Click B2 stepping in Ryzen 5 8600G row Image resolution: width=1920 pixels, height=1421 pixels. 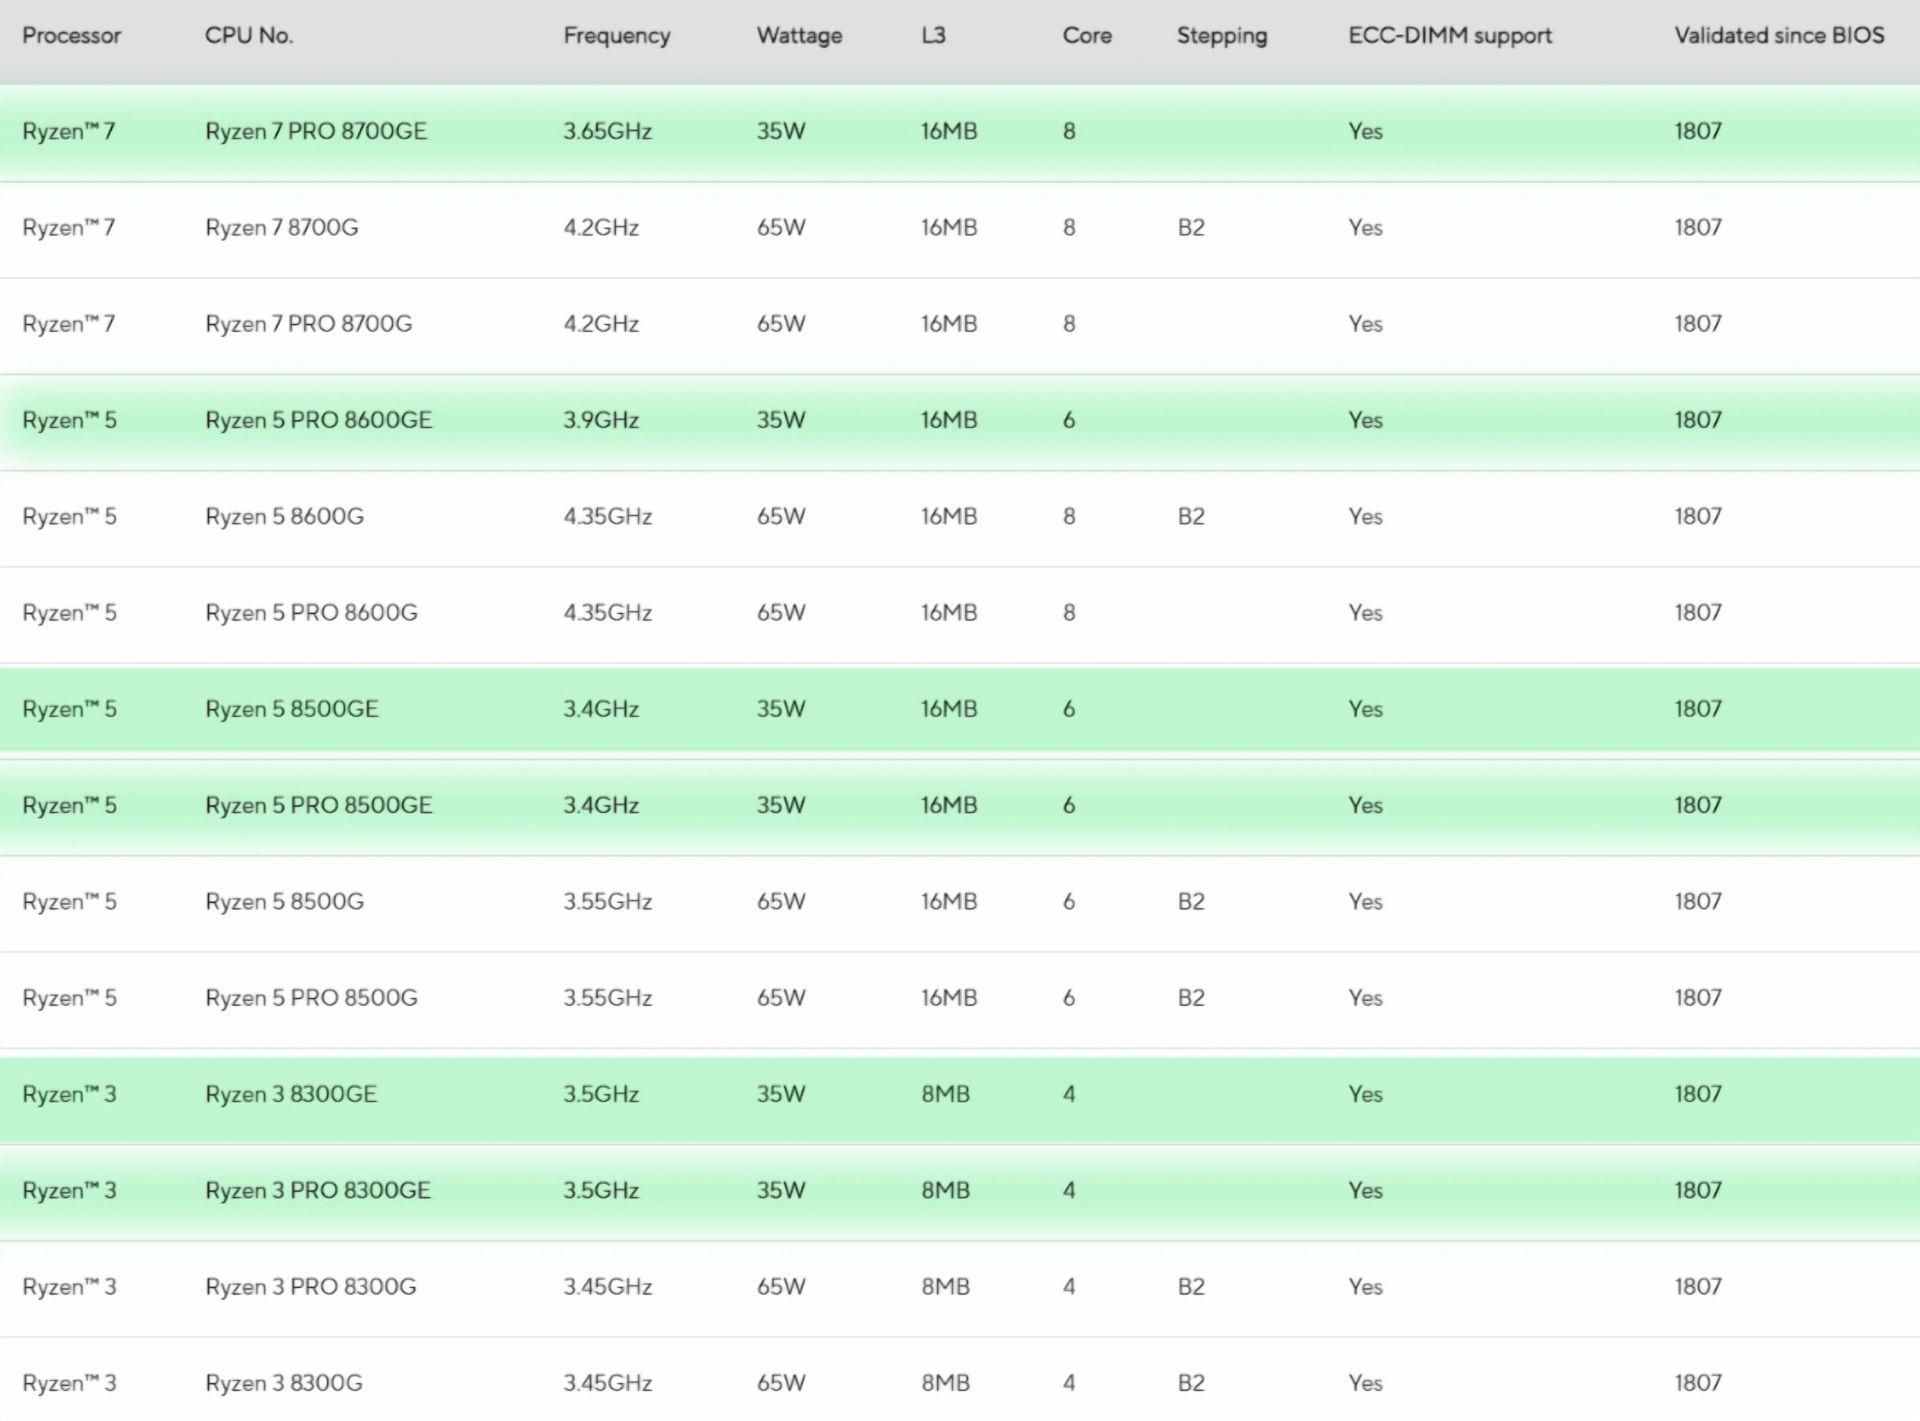pyautogui.click(x=1191, y=517)
